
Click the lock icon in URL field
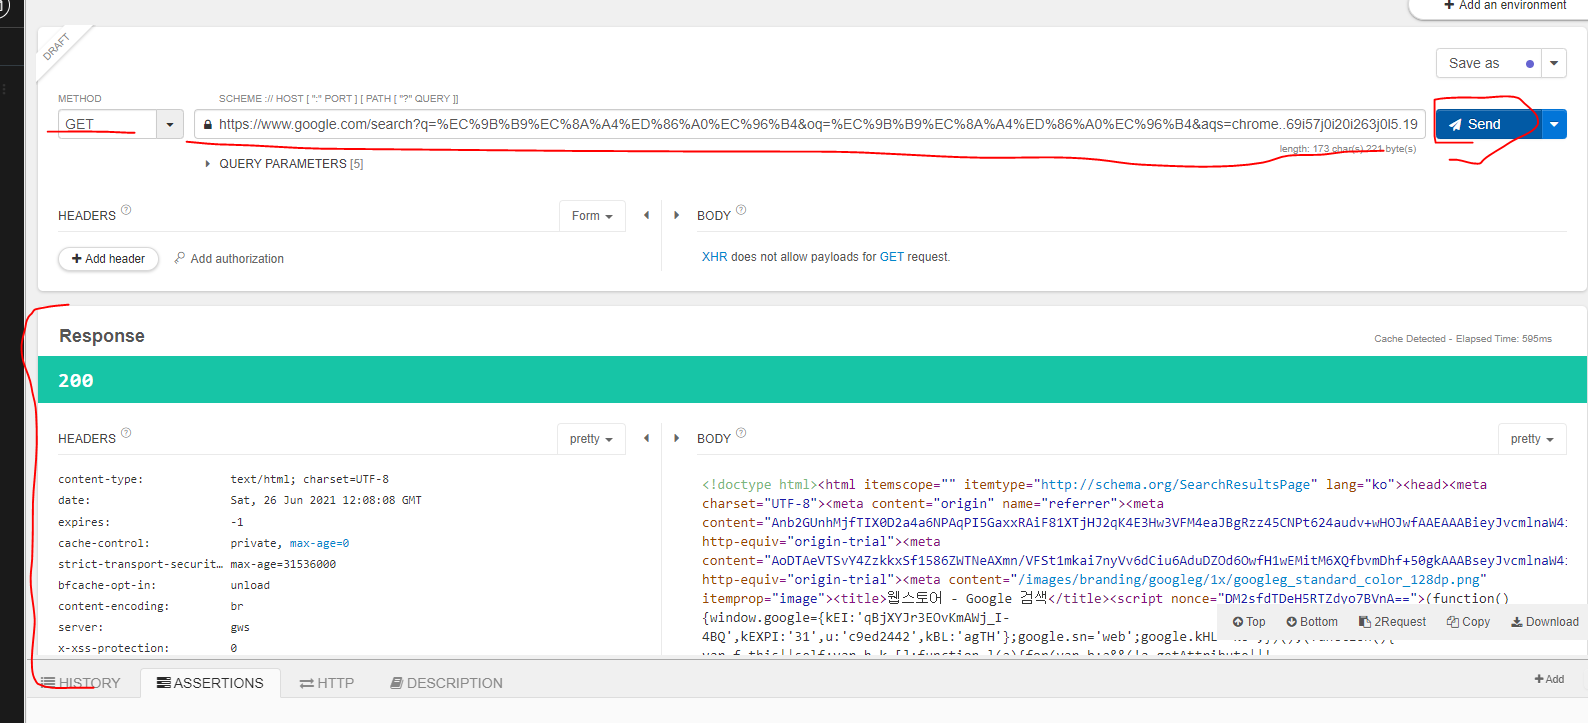point(208,125)
